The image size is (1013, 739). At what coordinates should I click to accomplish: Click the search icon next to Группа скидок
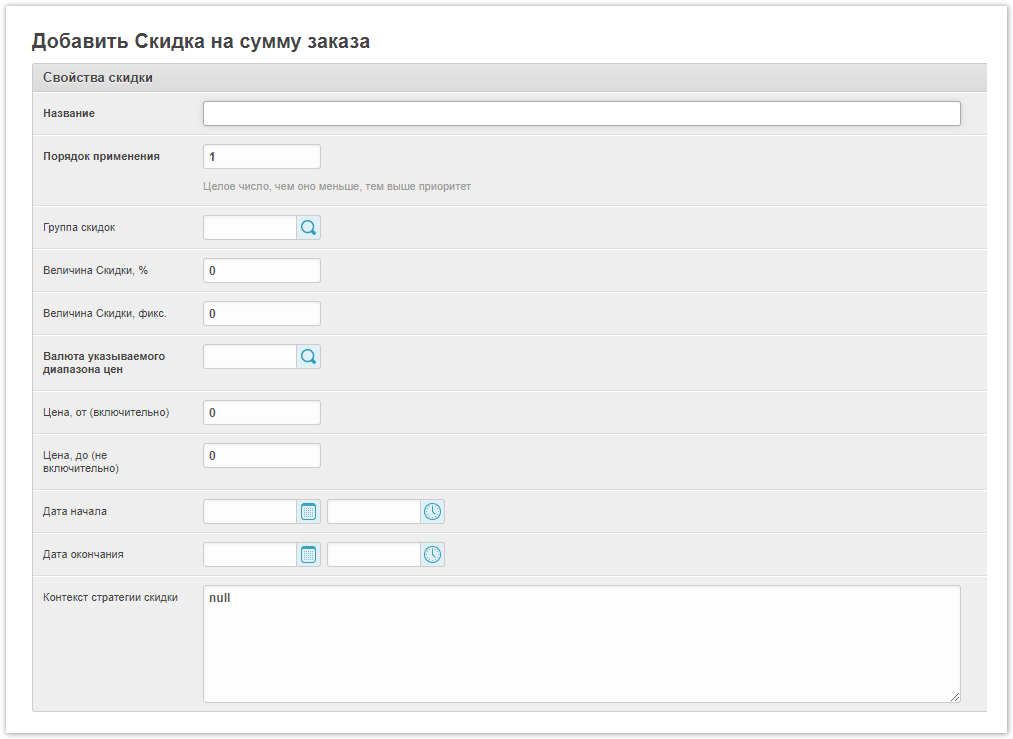(x=308, y=228)
